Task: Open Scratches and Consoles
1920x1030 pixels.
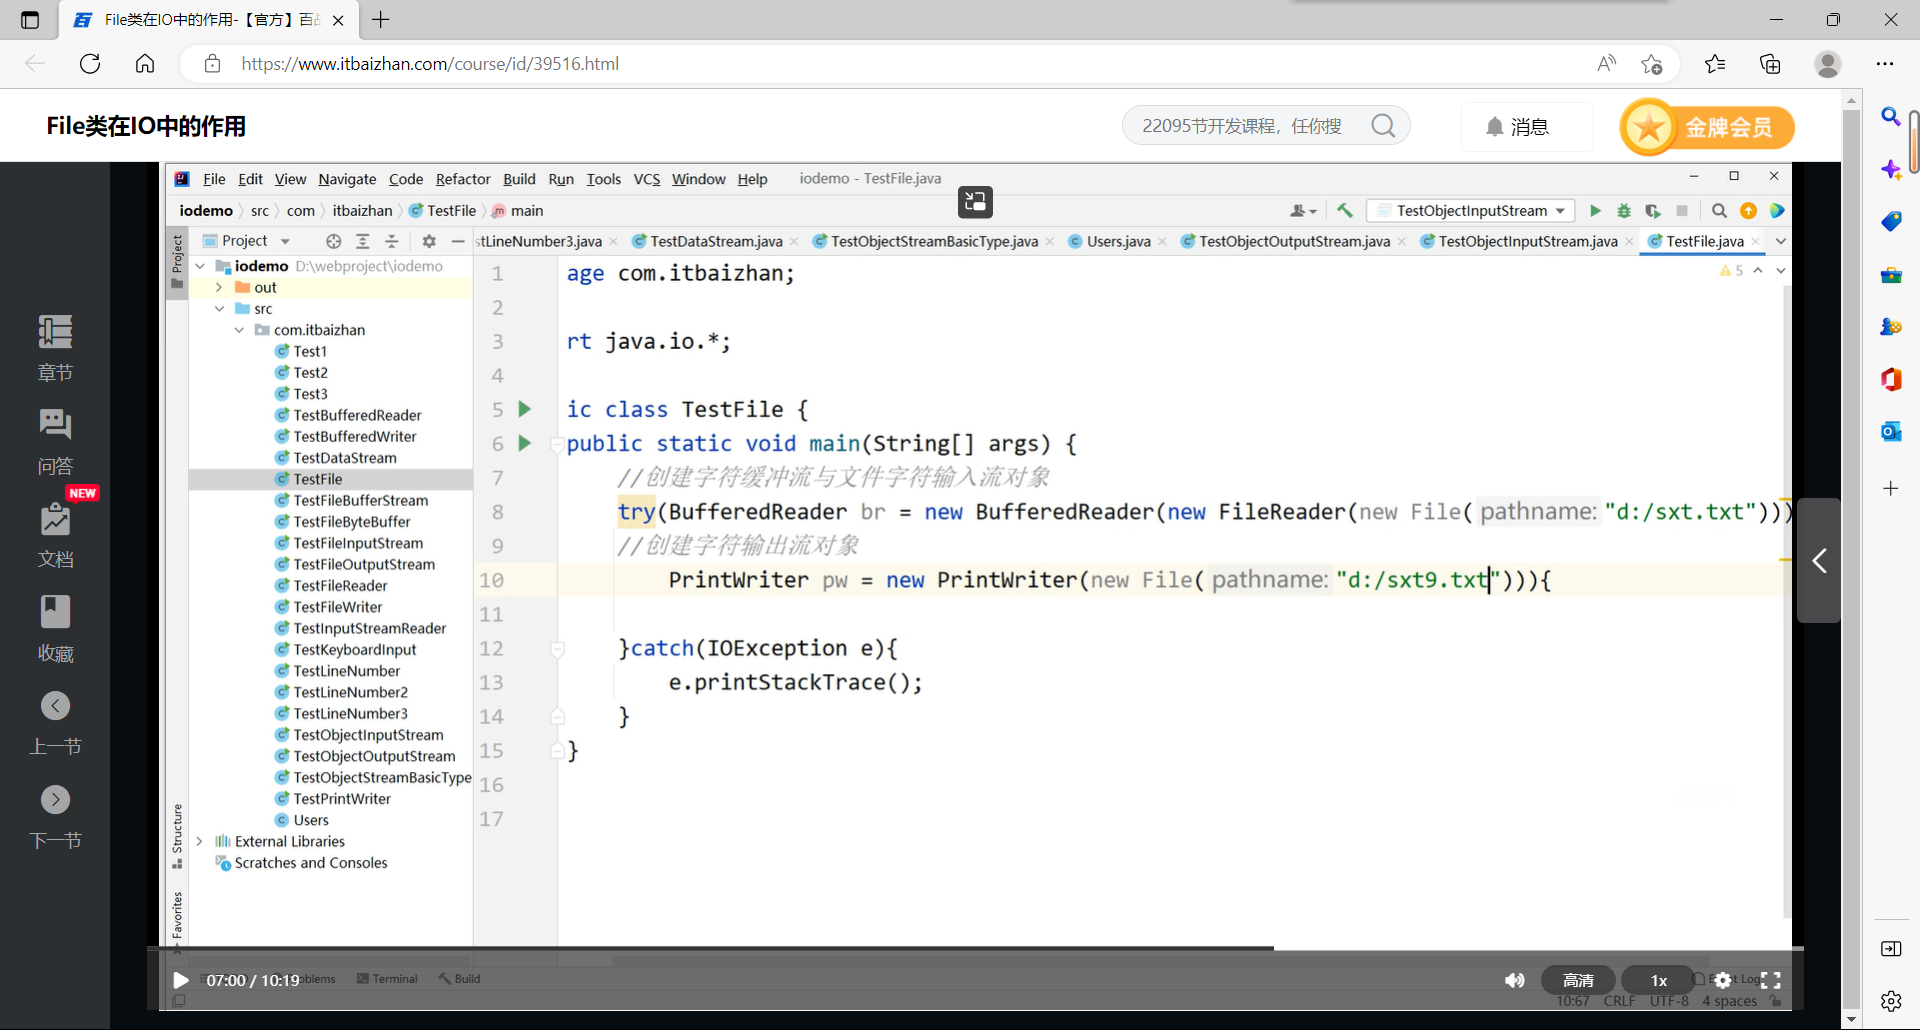Action: coord(310,863)
